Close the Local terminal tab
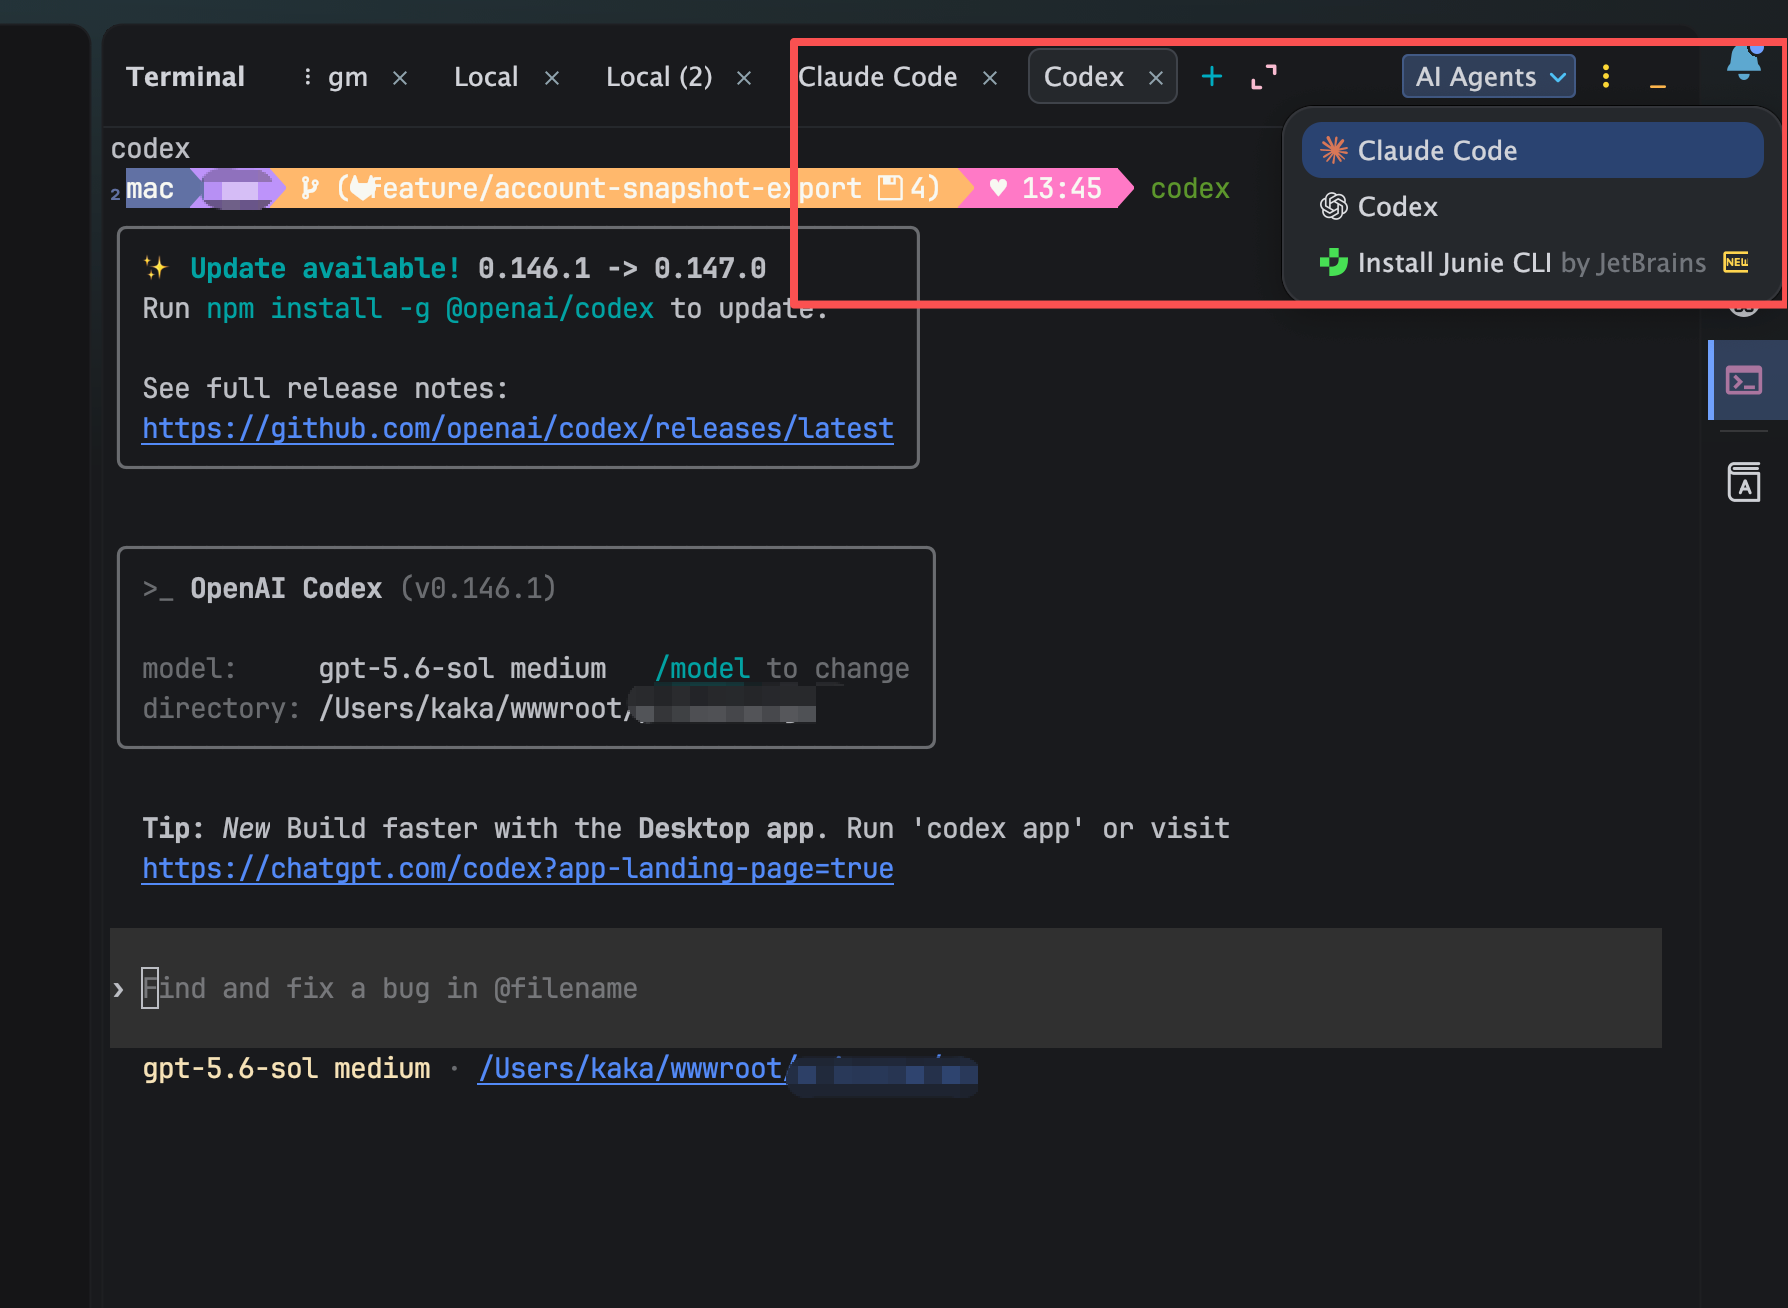This screenshot has height=1308, width=1788. pos(552,78)
